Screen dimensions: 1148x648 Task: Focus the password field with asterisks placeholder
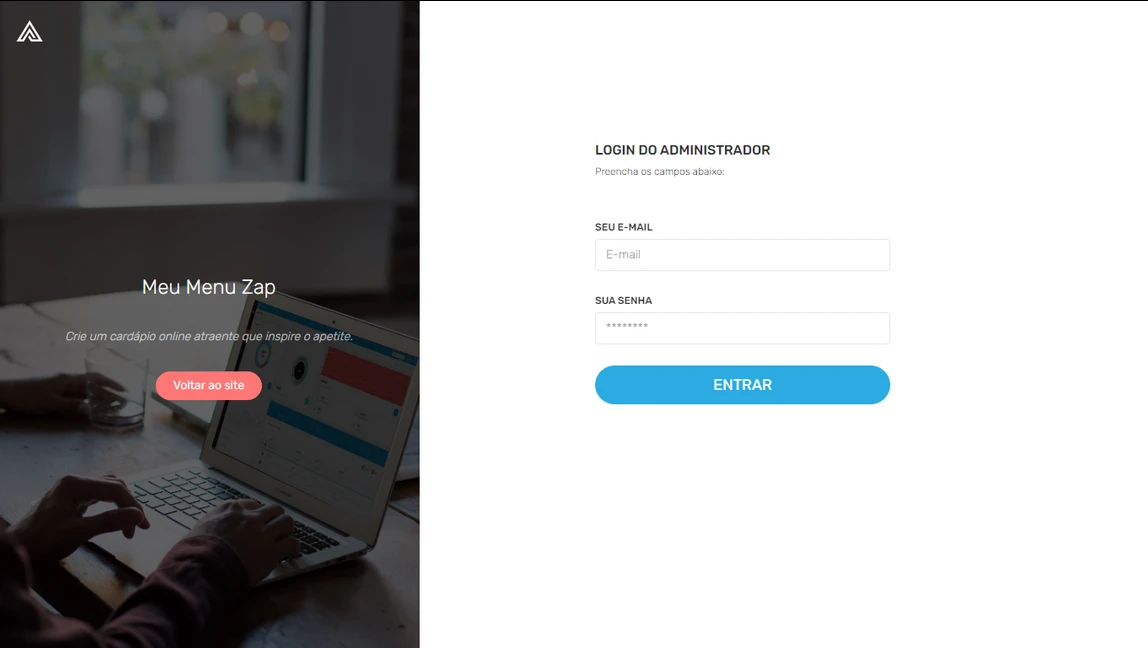(x=742, y=328)
